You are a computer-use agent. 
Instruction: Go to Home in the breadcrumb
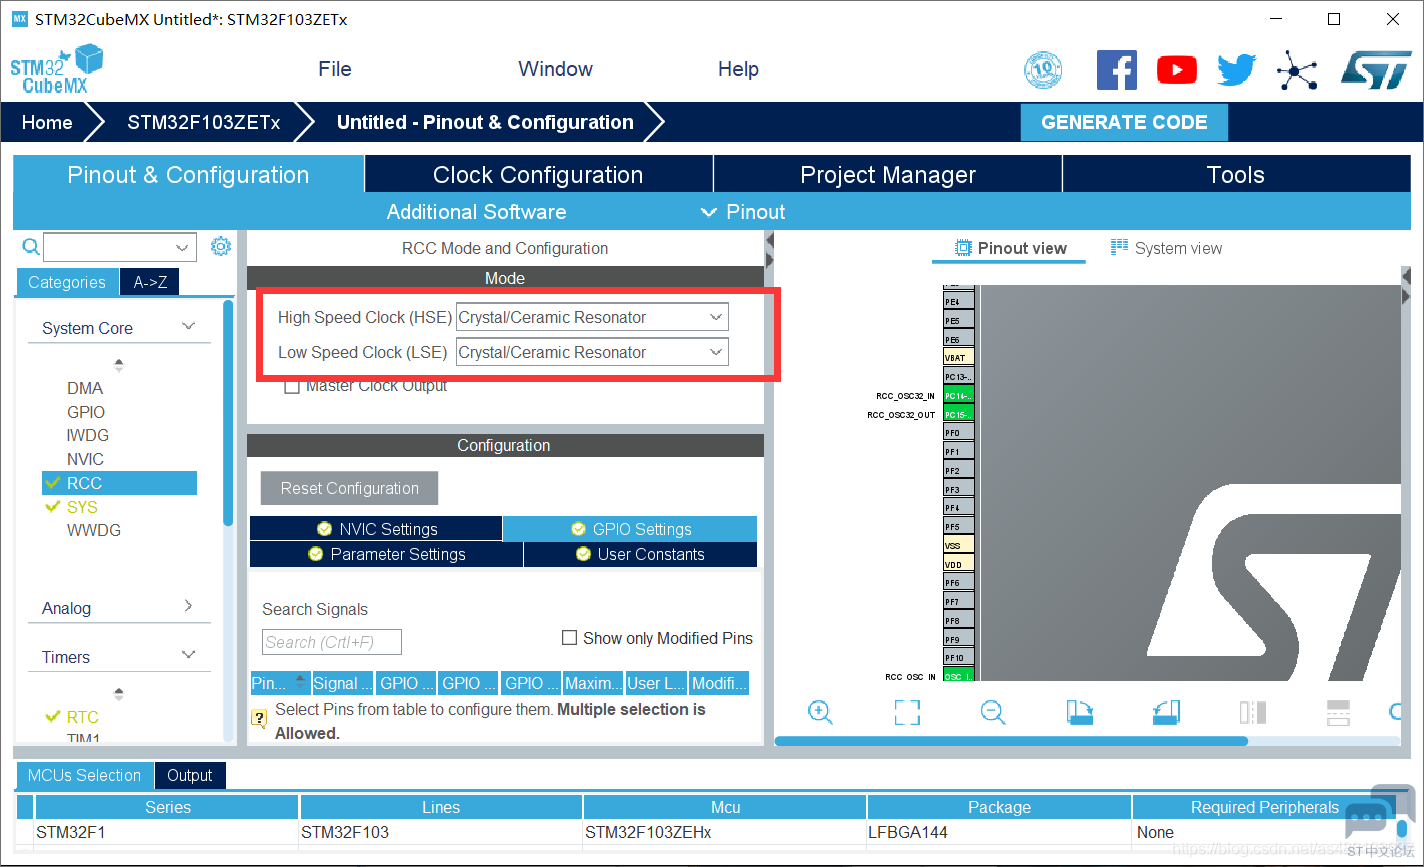coord(47,122)
